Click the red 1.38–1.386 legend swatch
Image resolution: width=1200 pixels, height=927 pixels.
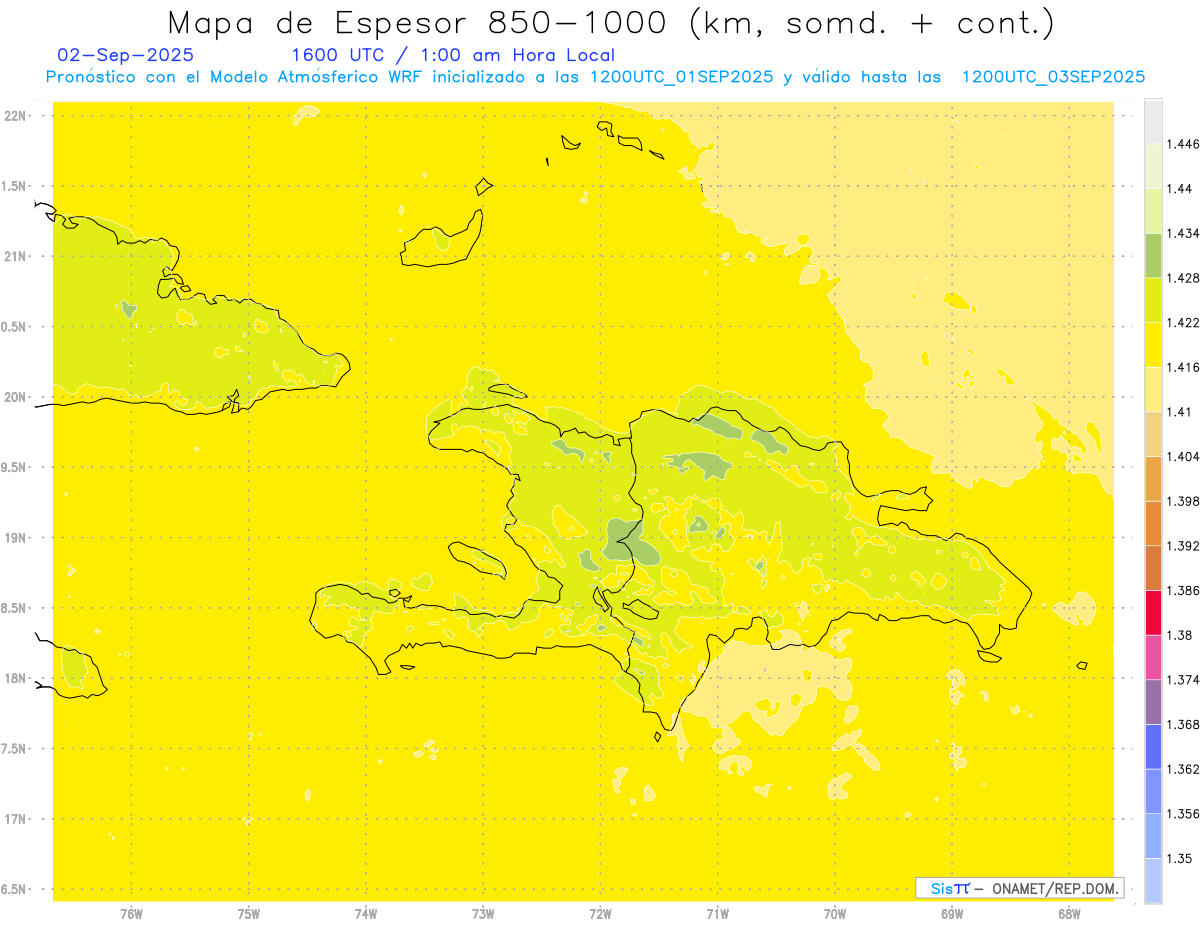pos(1153,612)
